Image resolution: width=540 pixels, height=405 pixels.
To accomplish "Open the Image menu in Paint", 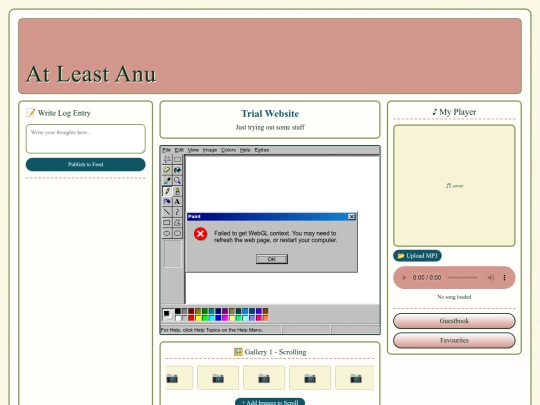I will 210,150.
